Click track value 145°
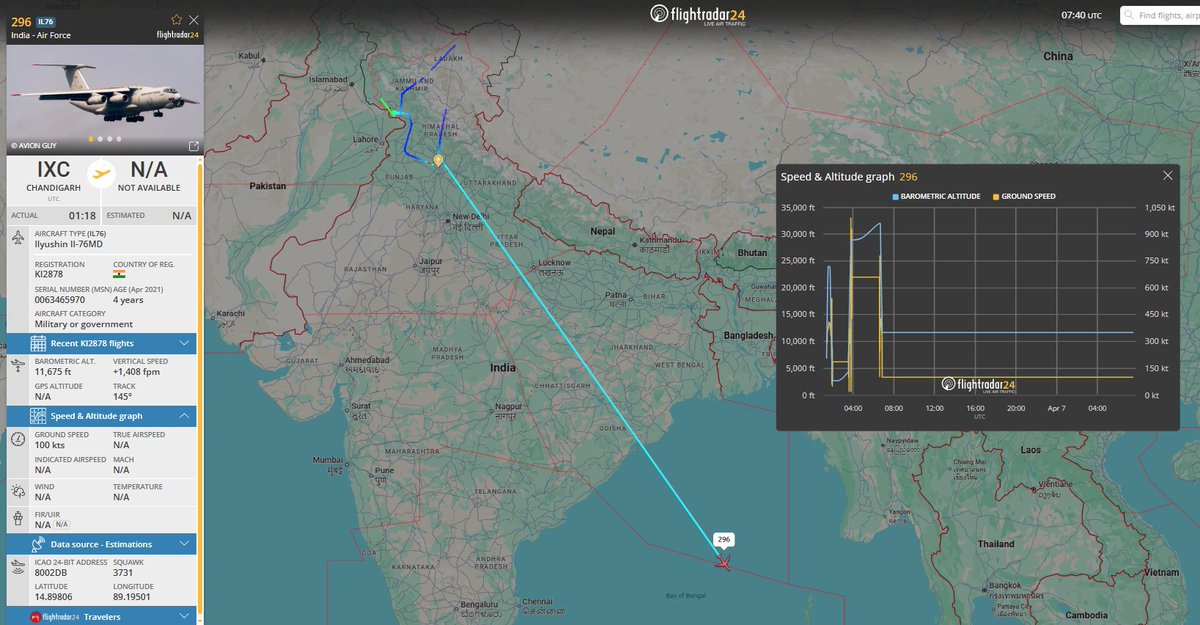The width and height of the screenshot is (1200, 625). click(x=124, y=396)
